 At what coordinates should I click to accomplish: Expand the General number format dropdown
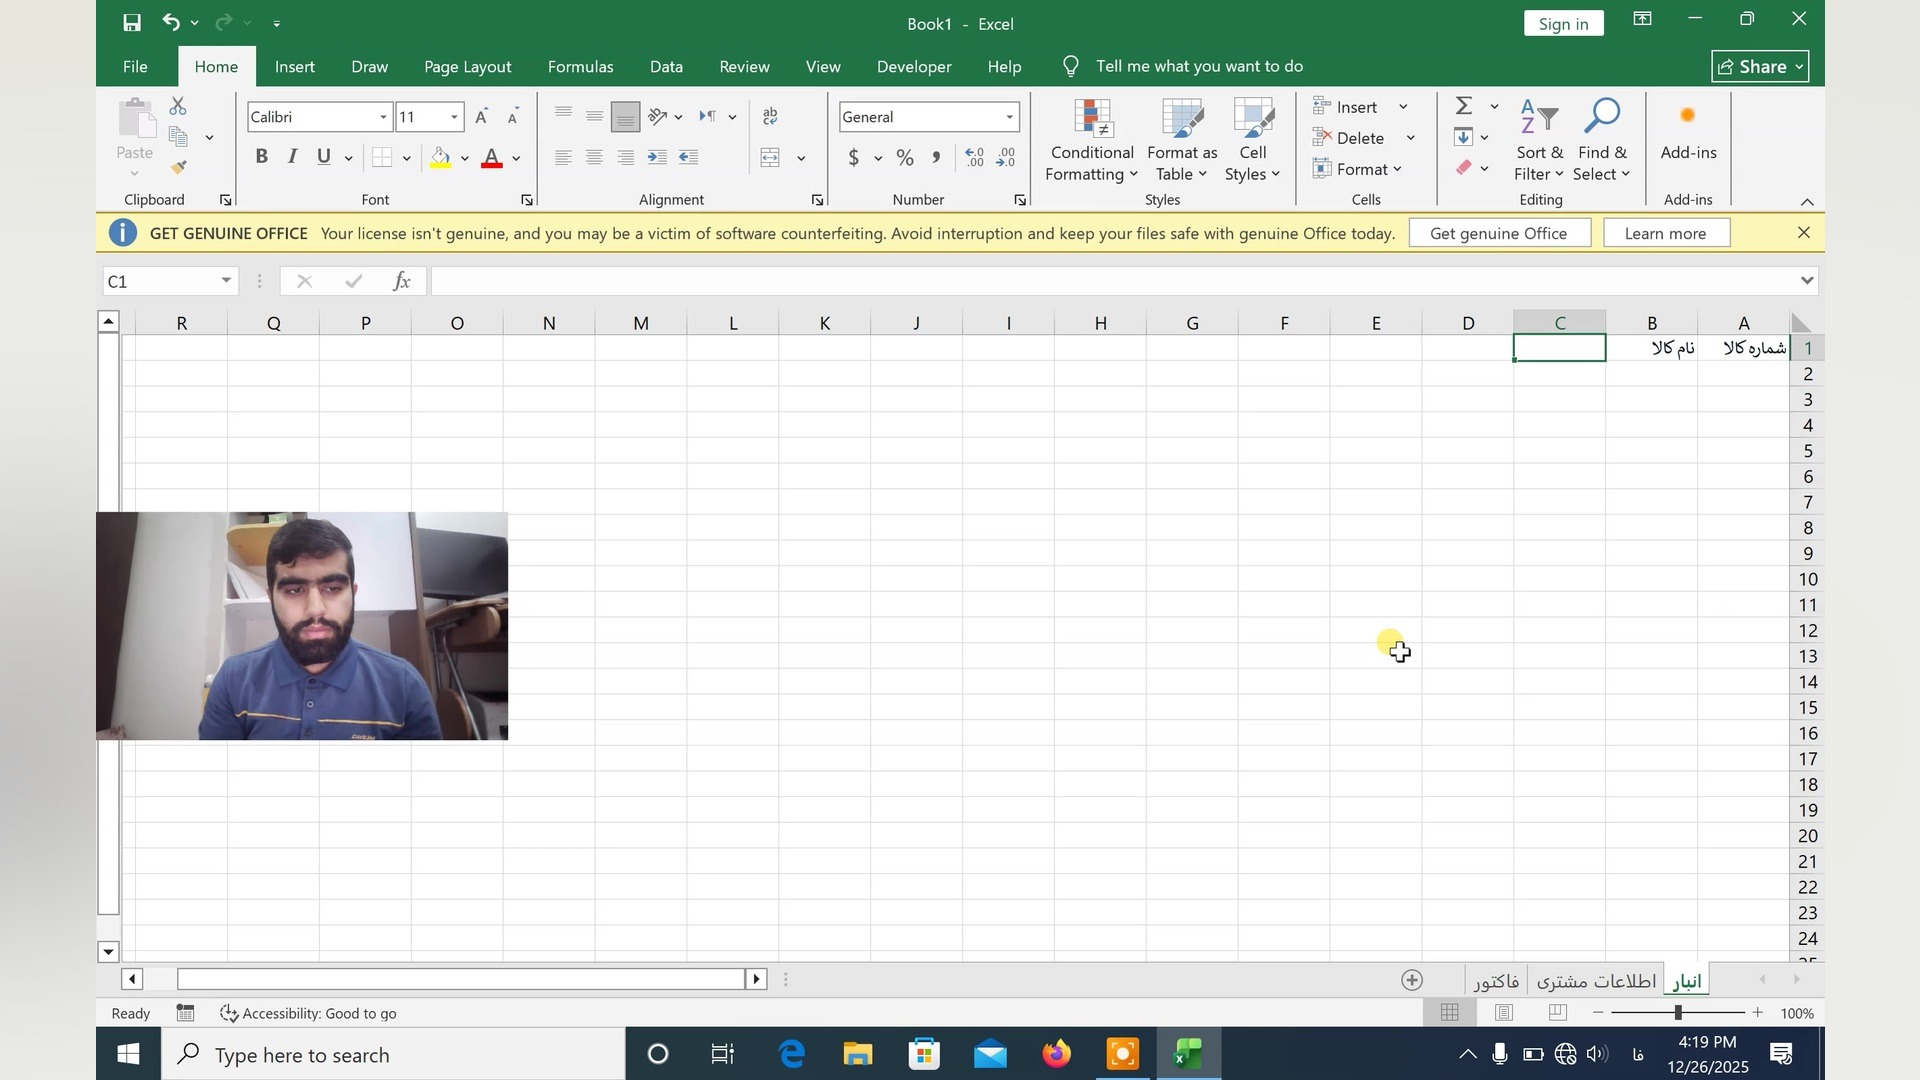(1009, 117)
